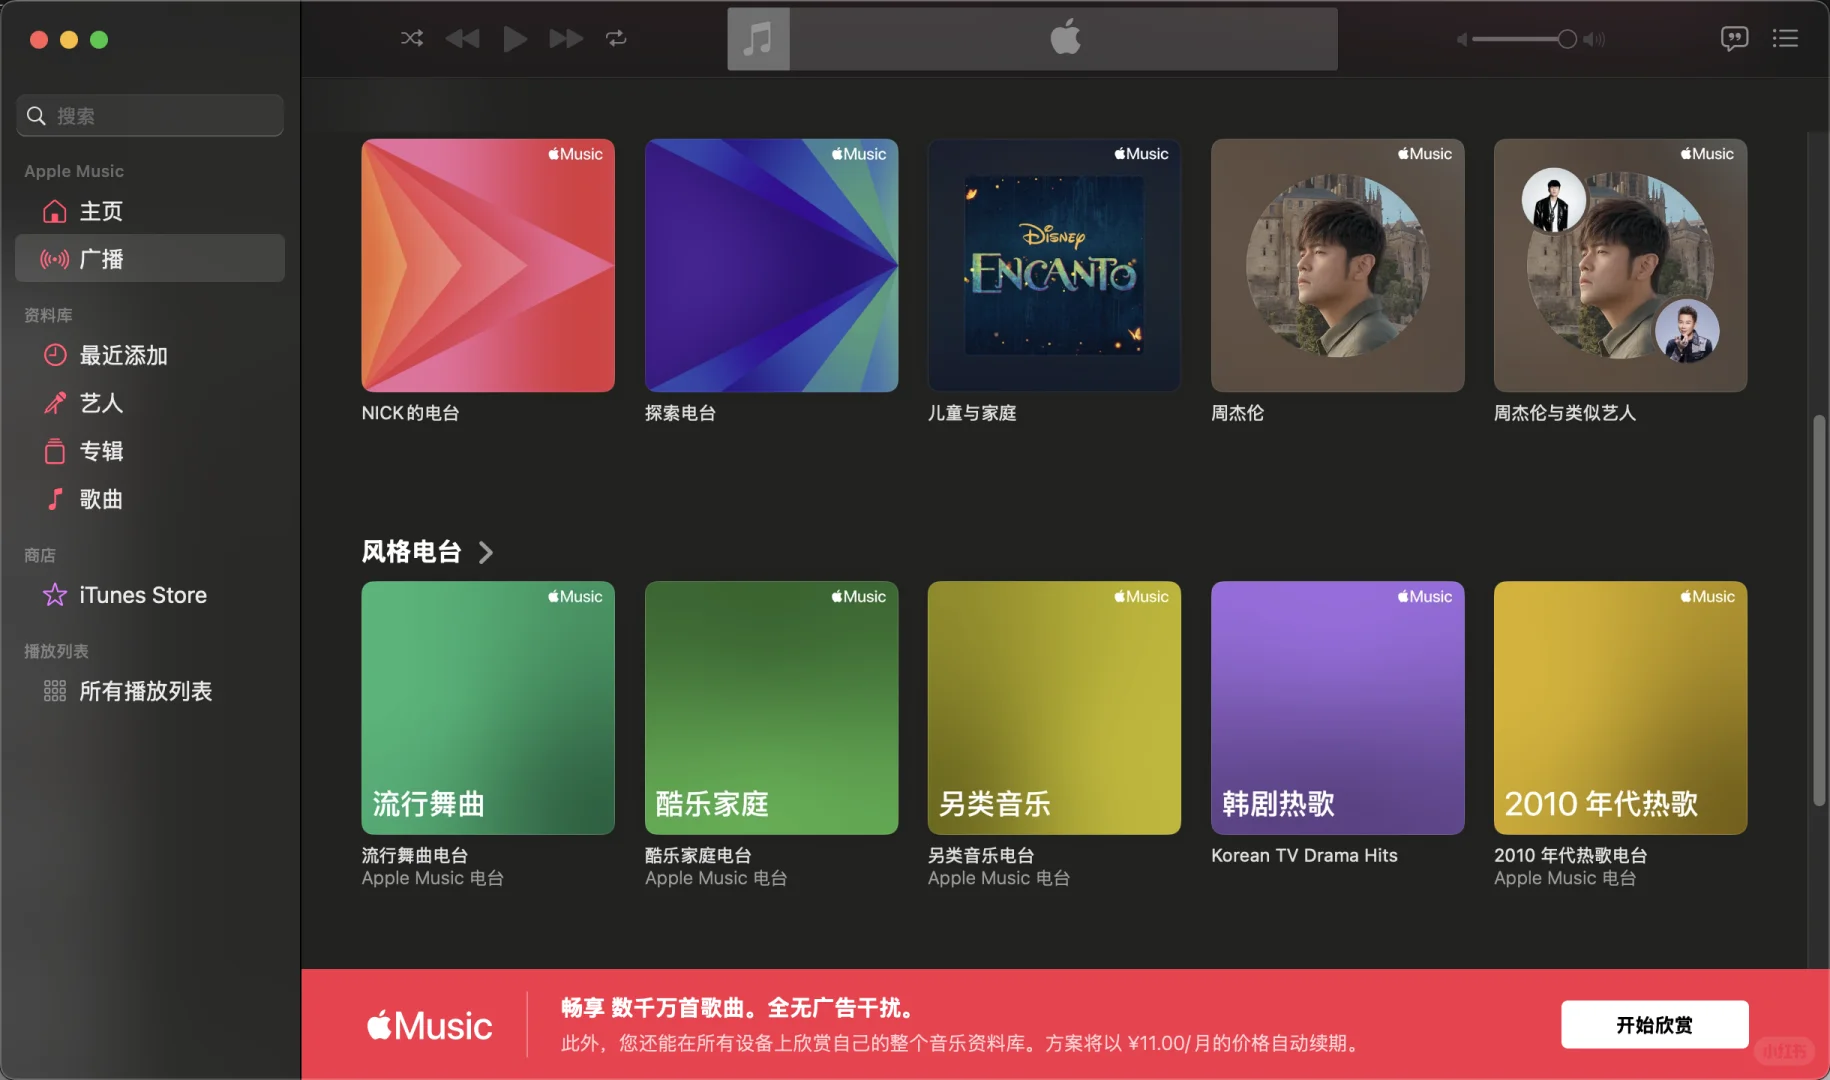This screenshot has width=1830, height=1080.
Task: Open 所有播放列表 under 播放列表
Action: (x=146, y=690)
